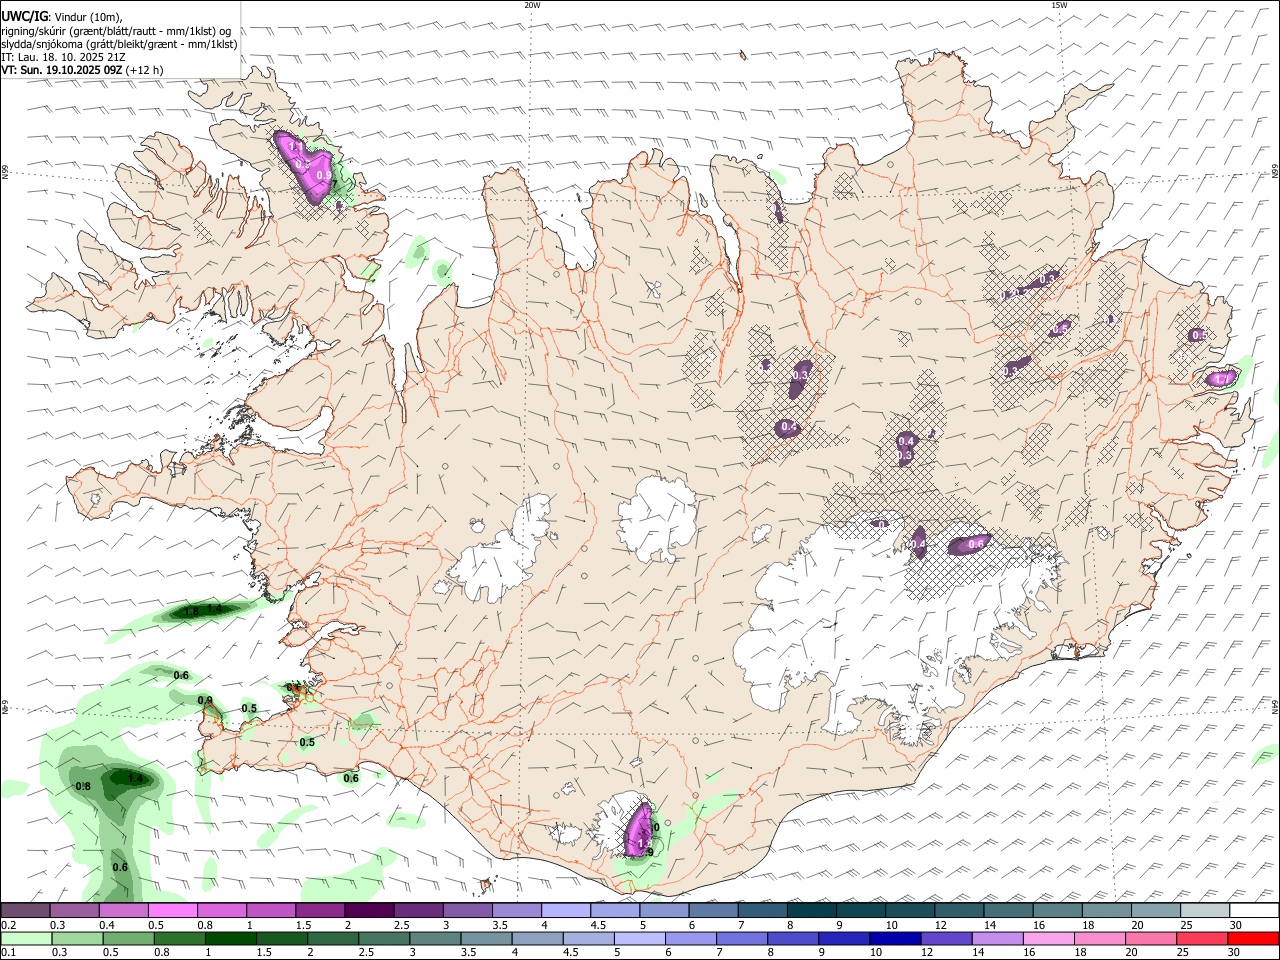Click the 20W longitude label
Screen dimensions: 1280x960
point(532,5)
